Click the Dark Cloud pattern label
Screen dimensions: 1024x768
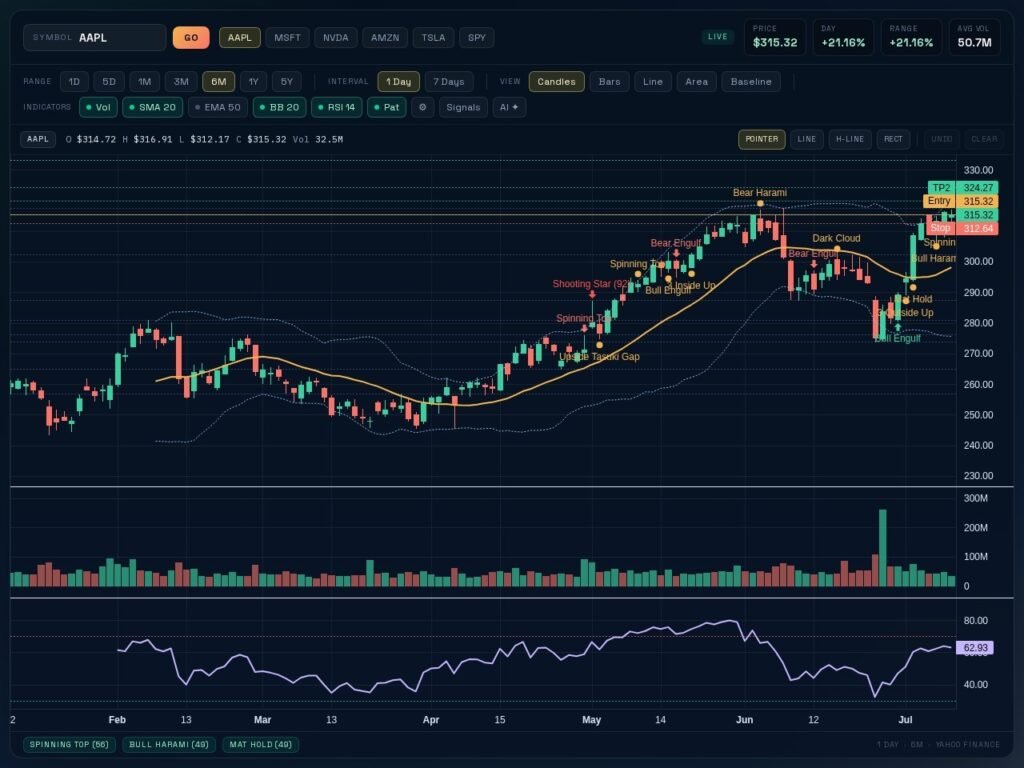[836, 238]
